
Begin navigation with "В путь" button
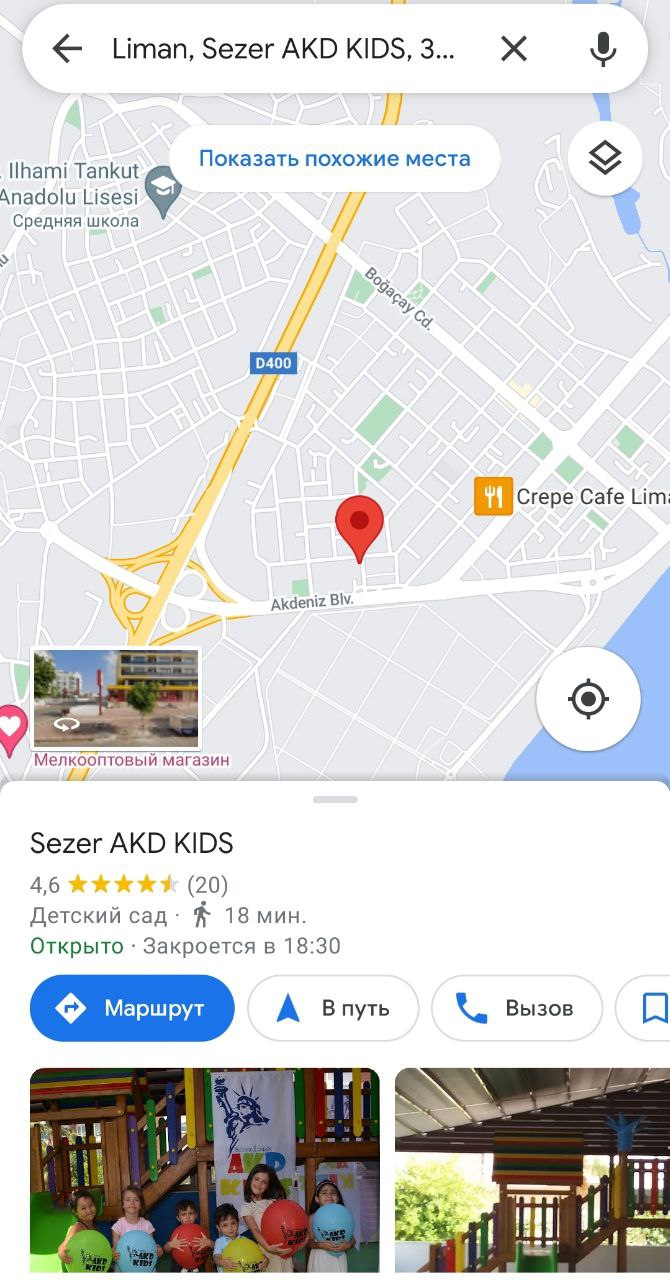pyautogui.click(x=333, y=1008)
